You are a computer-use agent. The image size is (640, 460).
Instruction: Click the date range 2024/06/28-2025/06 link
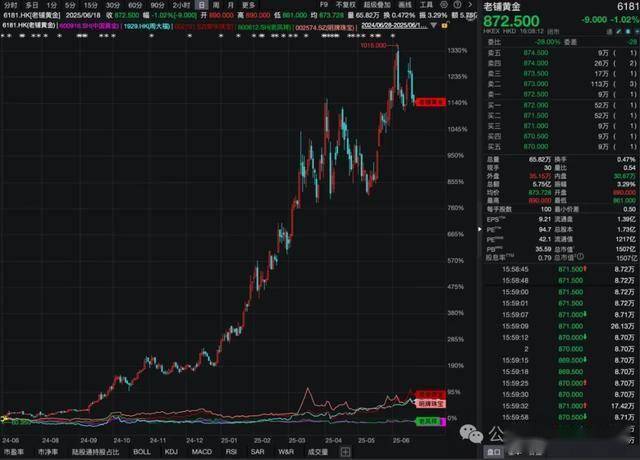394,26
